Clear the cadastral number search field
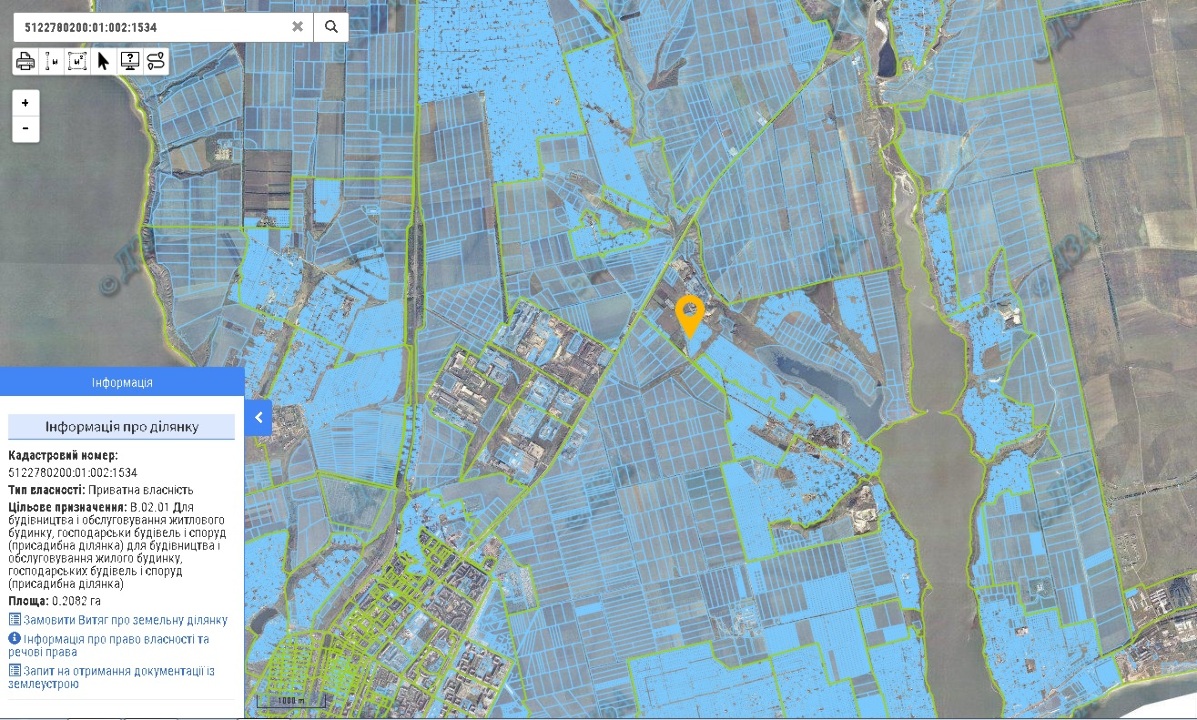Image resolution: width=1197 pixels, height=720 pixels. click(x=297, y=27)
